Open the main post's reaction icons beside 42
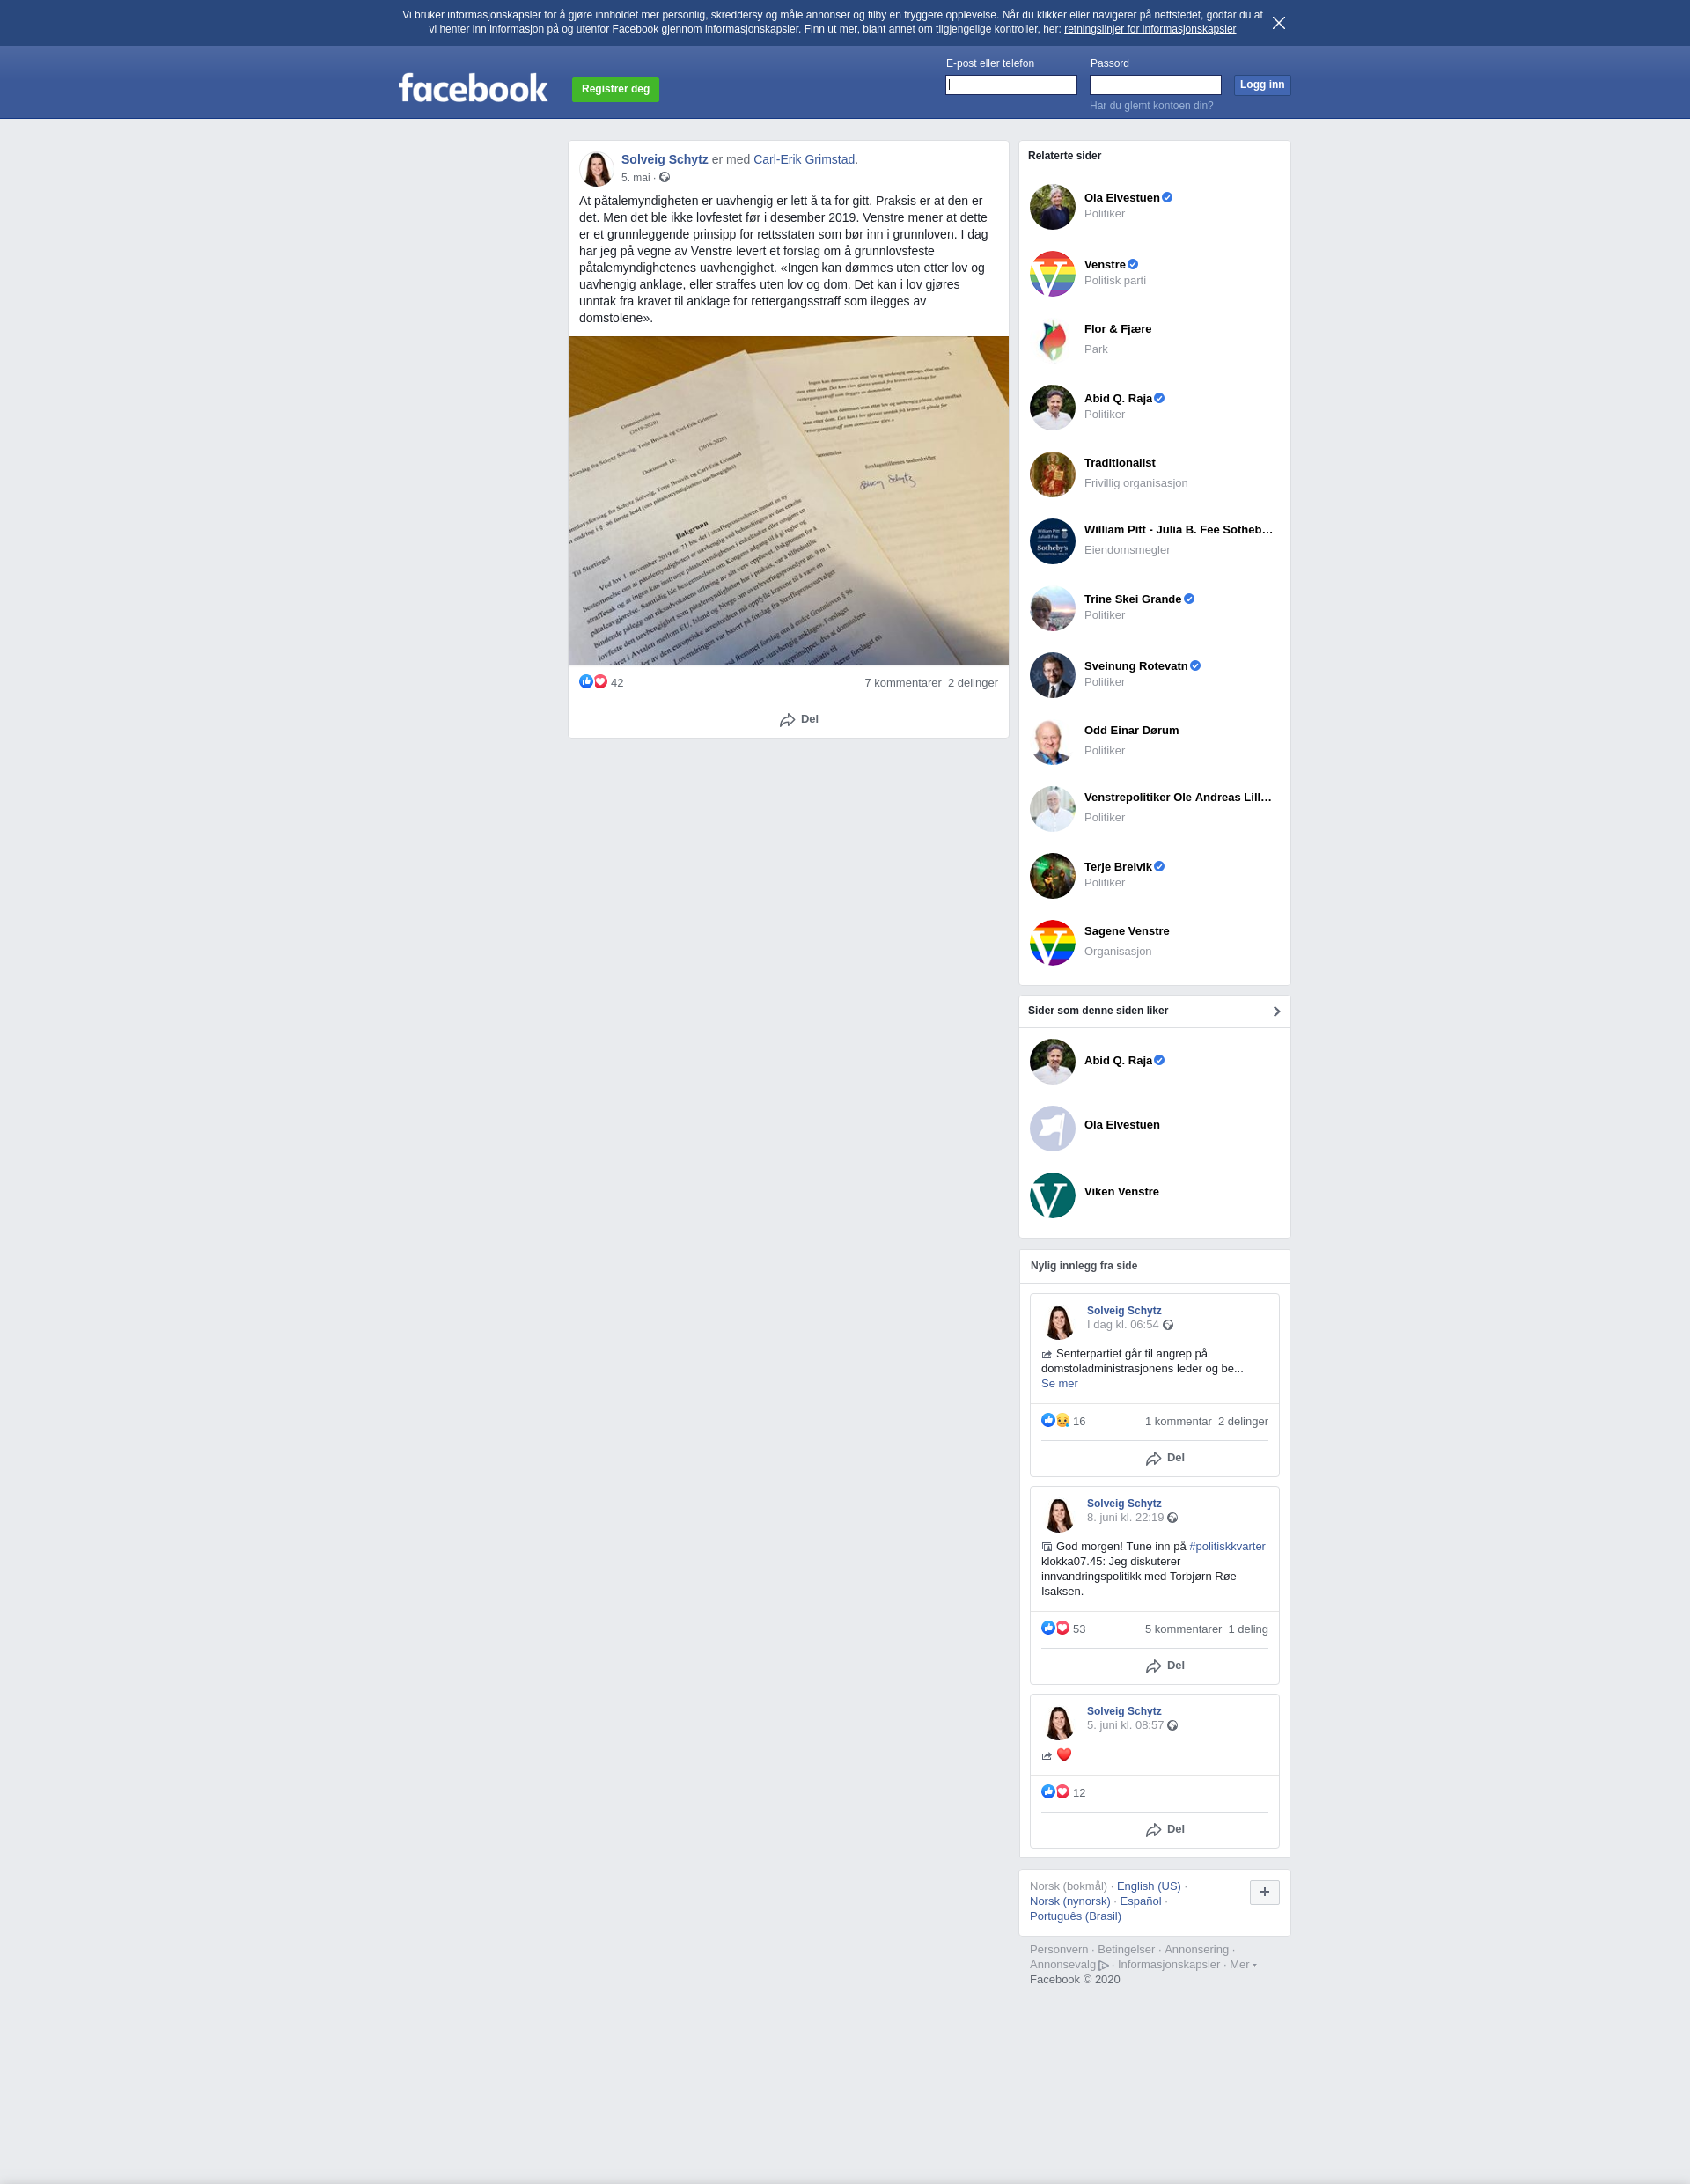Image resolution: width=1690 pixels, height=2184 pixels. 593,682
